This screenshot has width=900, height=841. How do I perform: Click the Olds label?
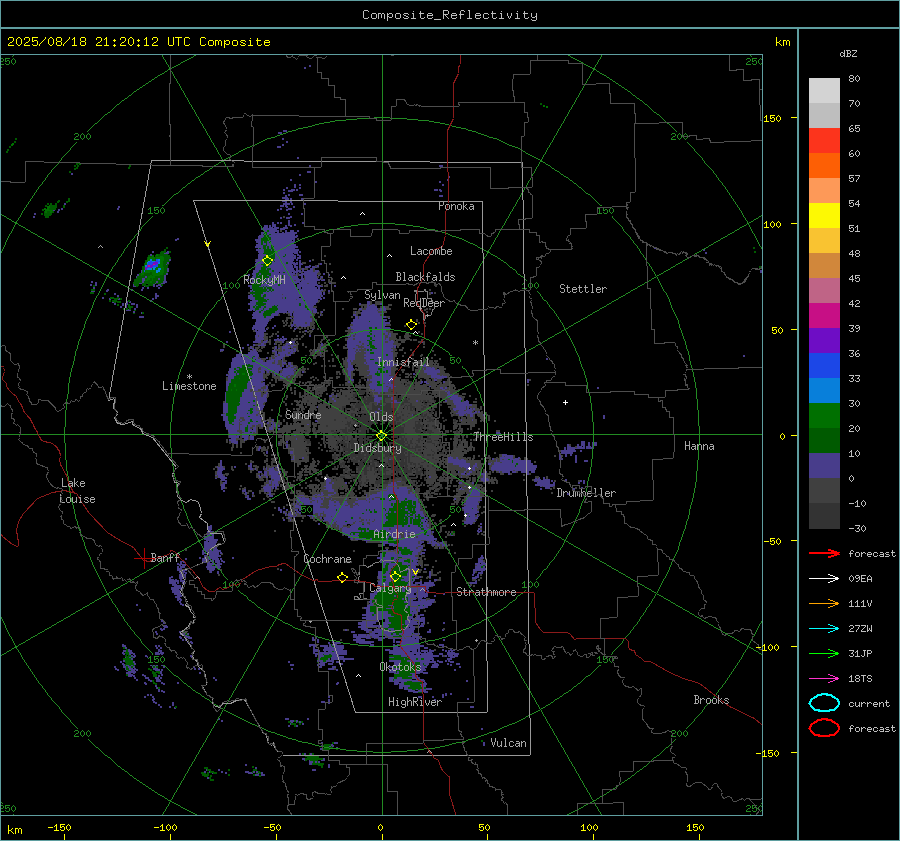381,417
